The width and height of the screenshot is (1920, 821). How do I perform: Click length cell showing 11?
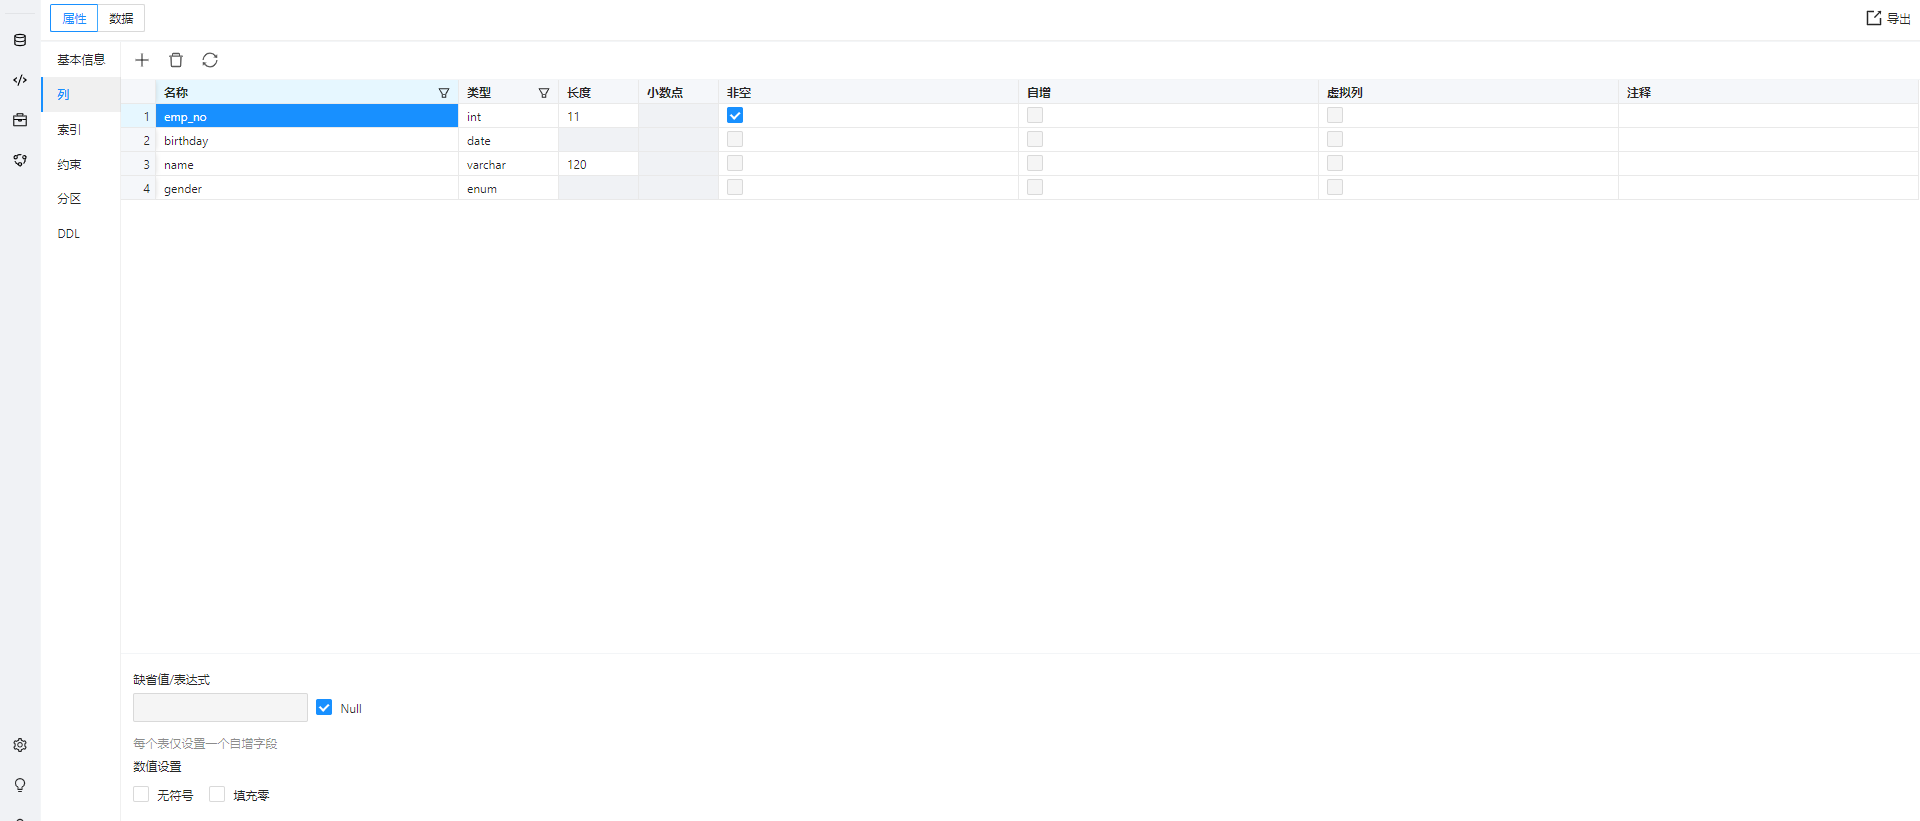(598, 116)
